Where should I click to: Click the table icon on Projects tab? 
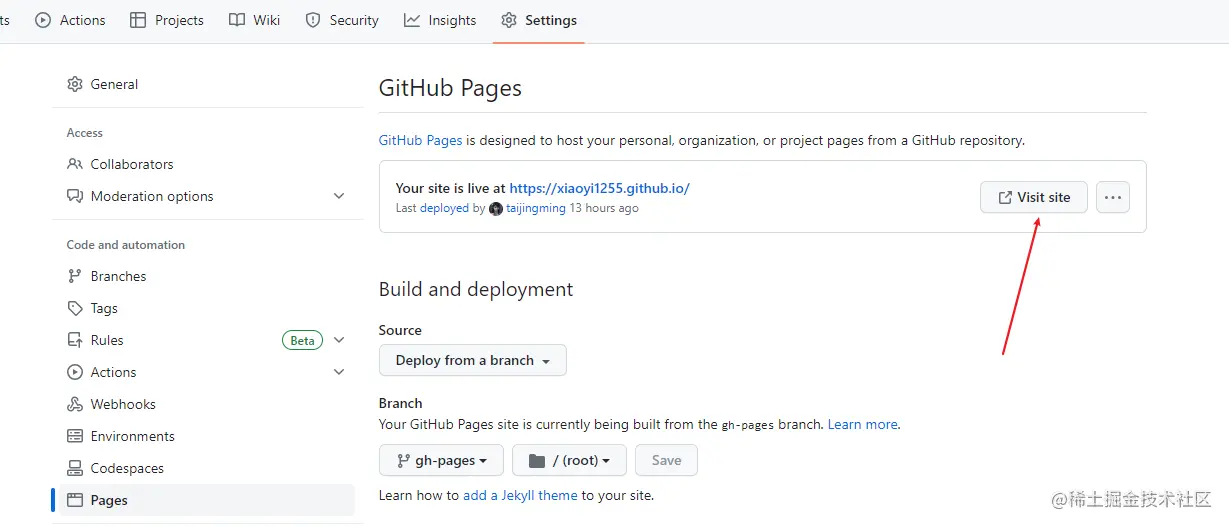coord(138,20)
